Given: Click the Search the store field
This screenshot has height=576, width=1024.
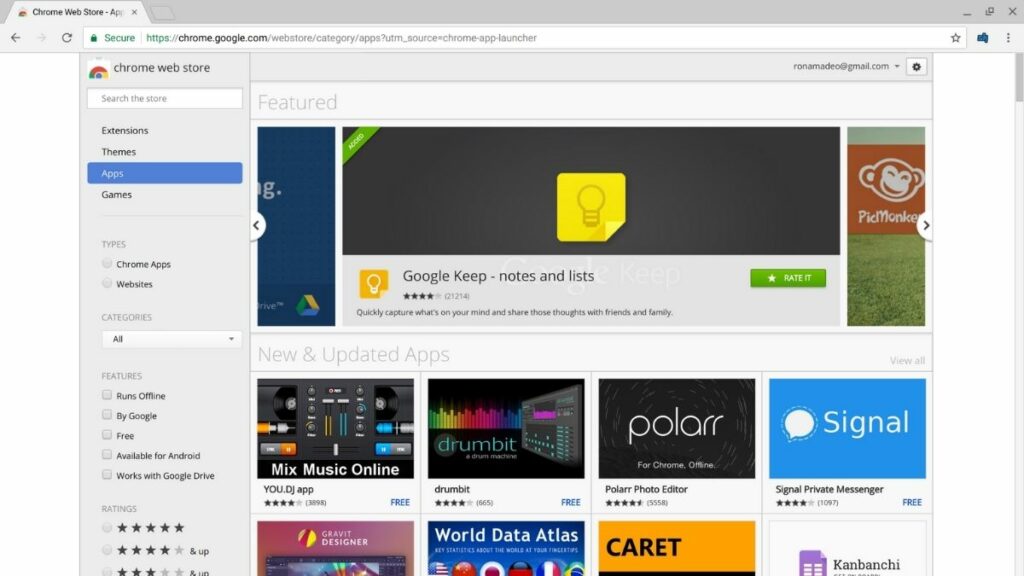Looking at the screenshot, I should [x=164, y=98].
